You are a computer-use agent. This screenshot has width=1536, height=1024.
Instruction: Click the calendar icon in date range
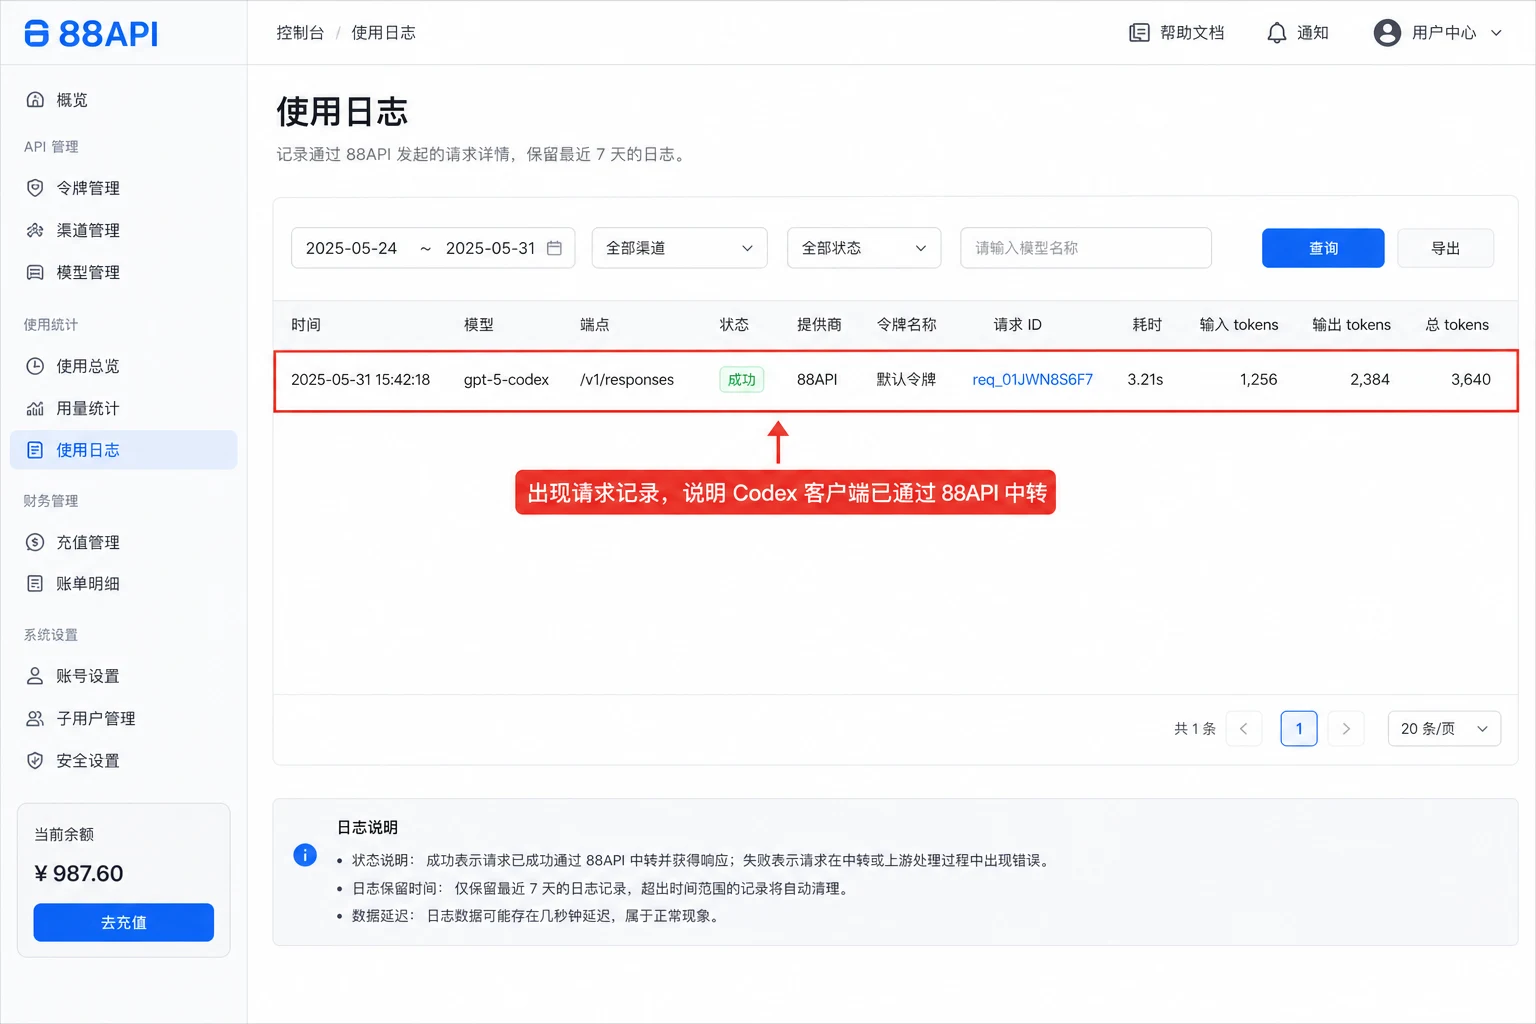(x=554, y=248)
